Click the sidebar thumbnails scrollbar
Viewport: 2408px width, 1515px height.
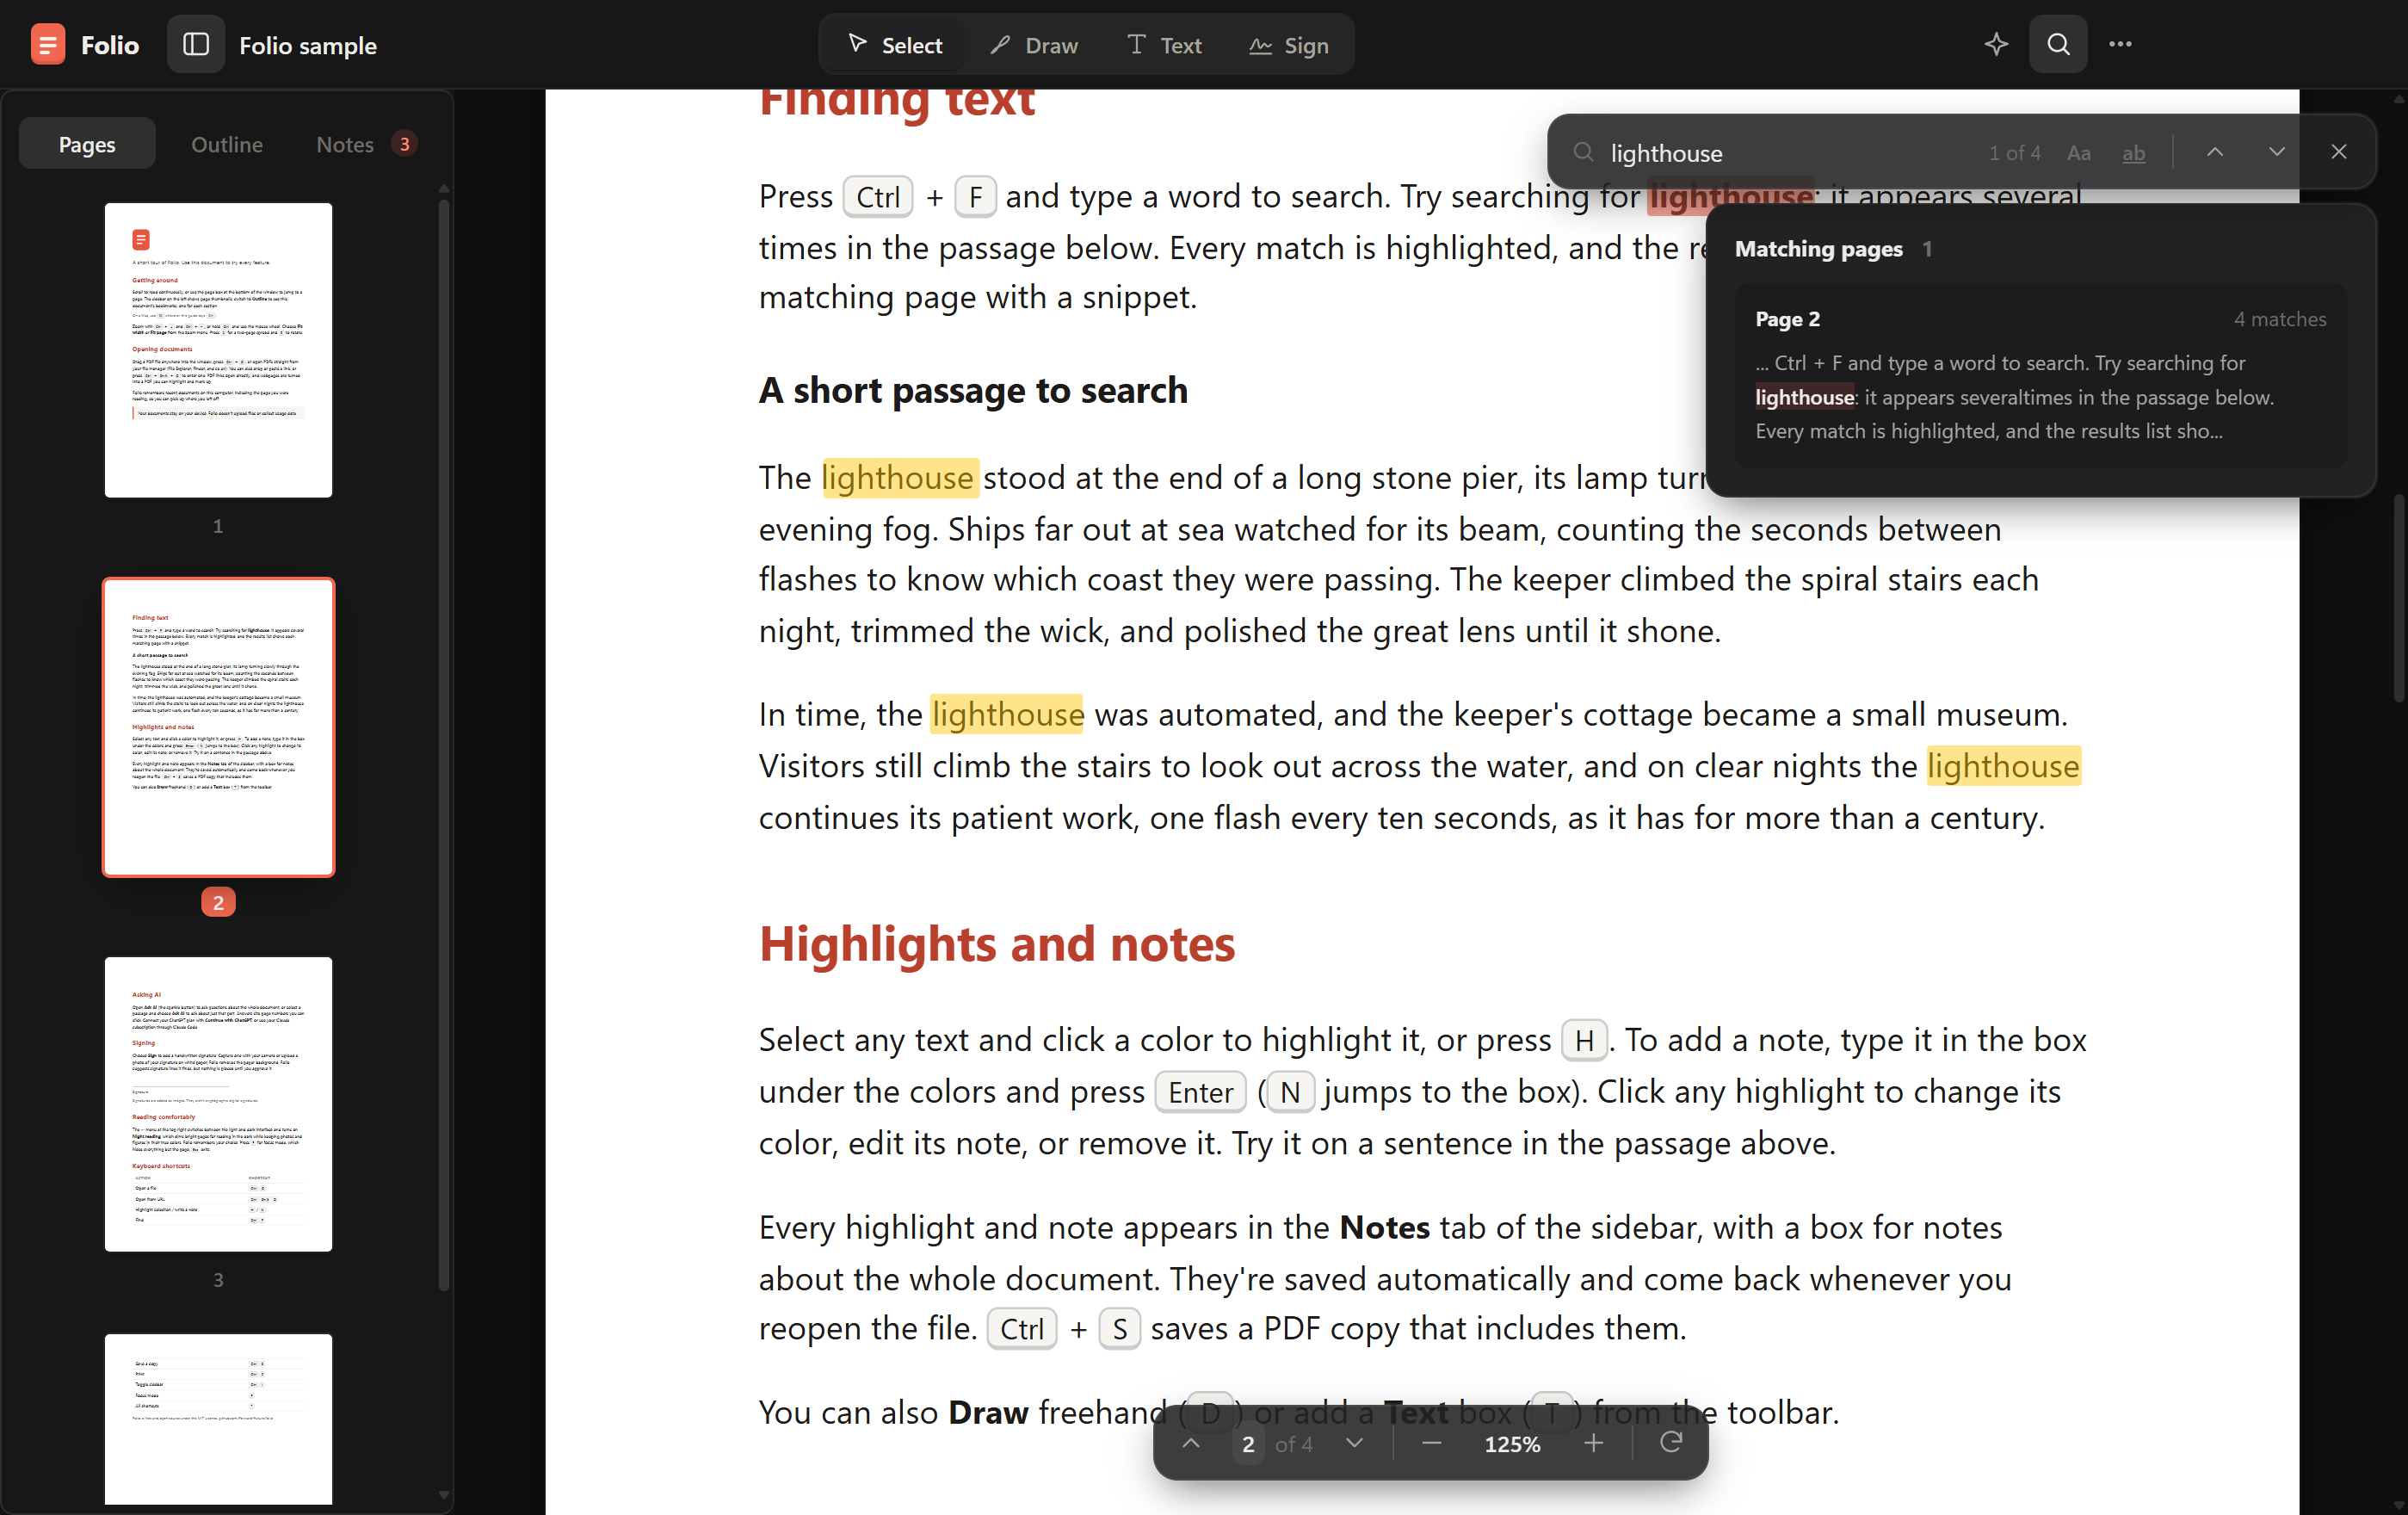(444, 745)
